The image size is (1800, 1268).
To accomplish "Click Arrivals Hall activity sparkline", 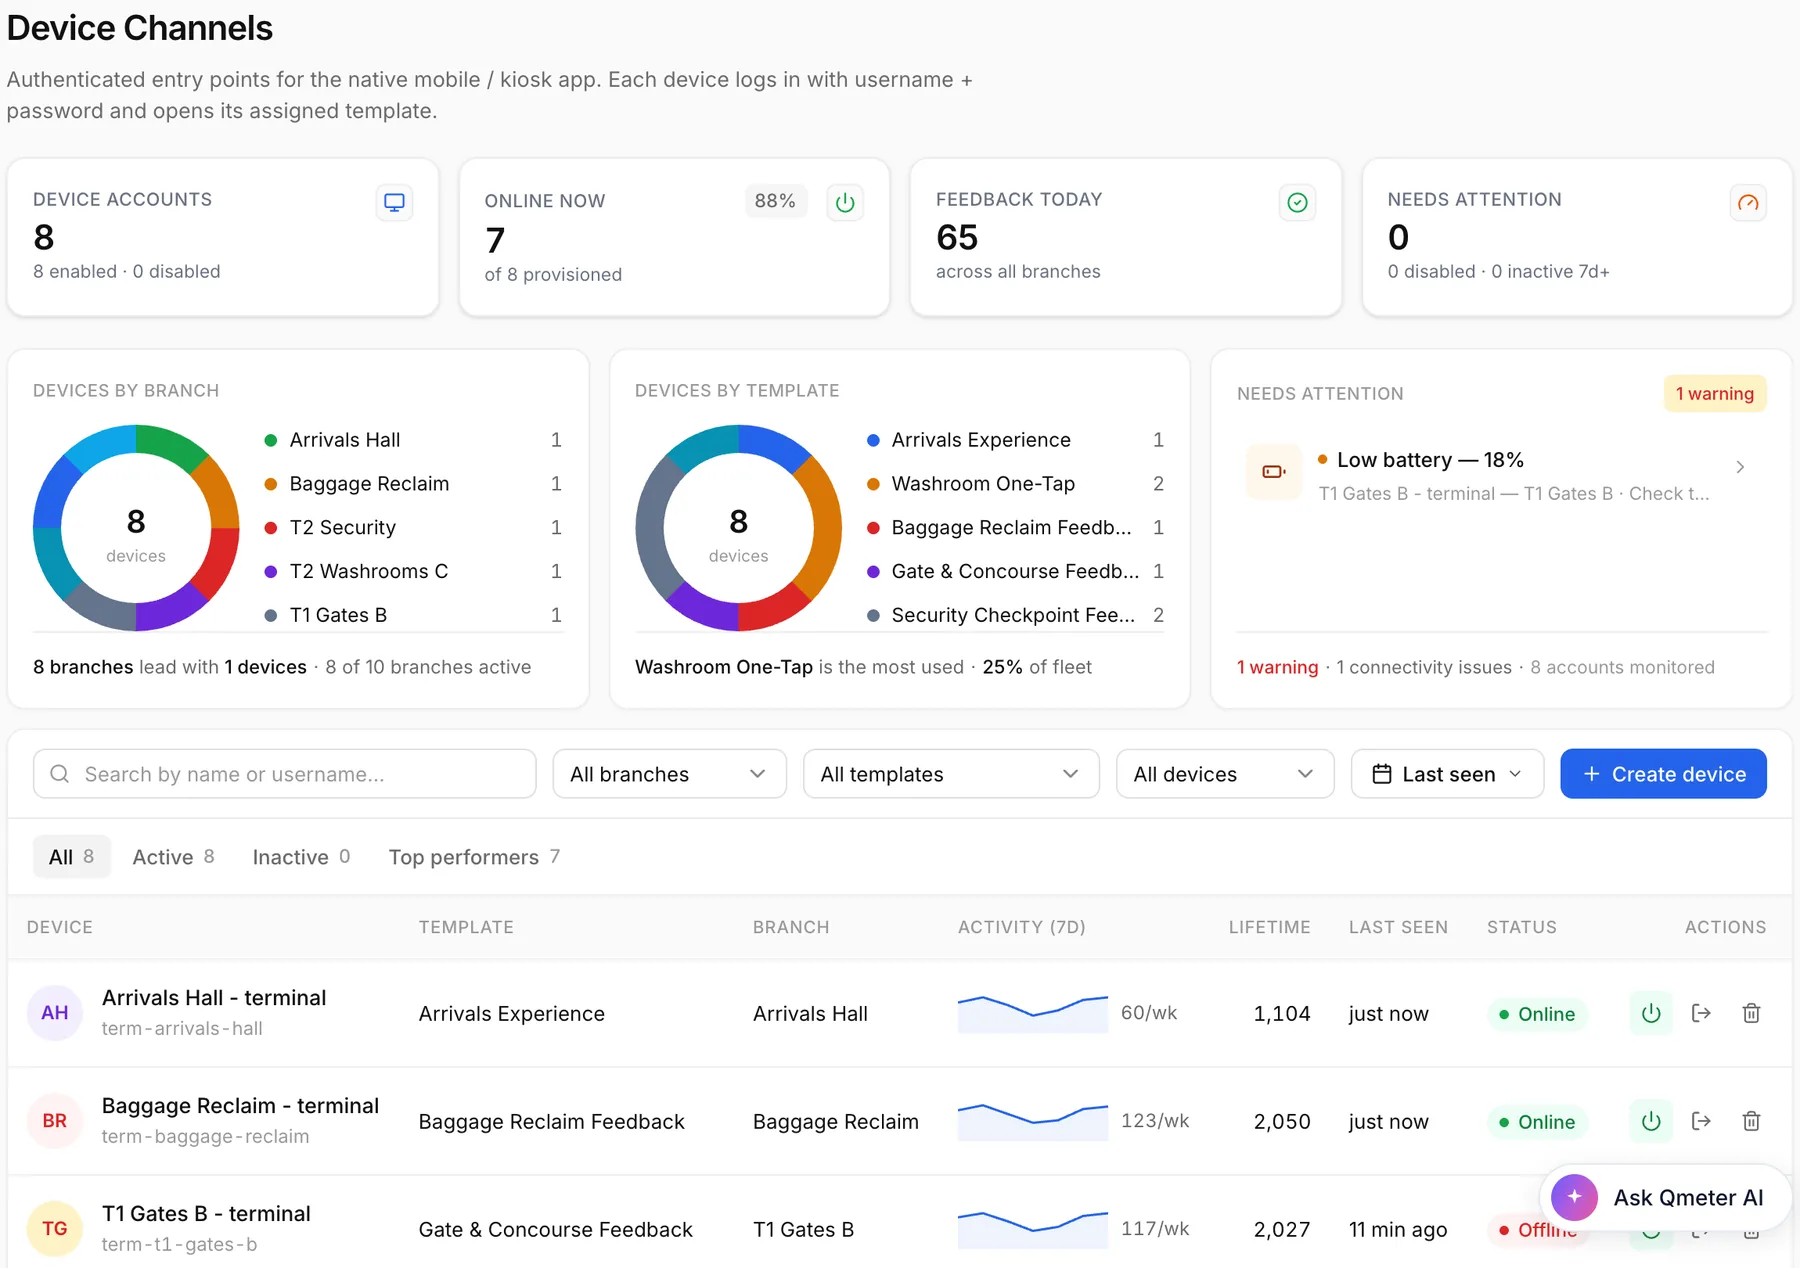I will click(x=1033, y=1013).
